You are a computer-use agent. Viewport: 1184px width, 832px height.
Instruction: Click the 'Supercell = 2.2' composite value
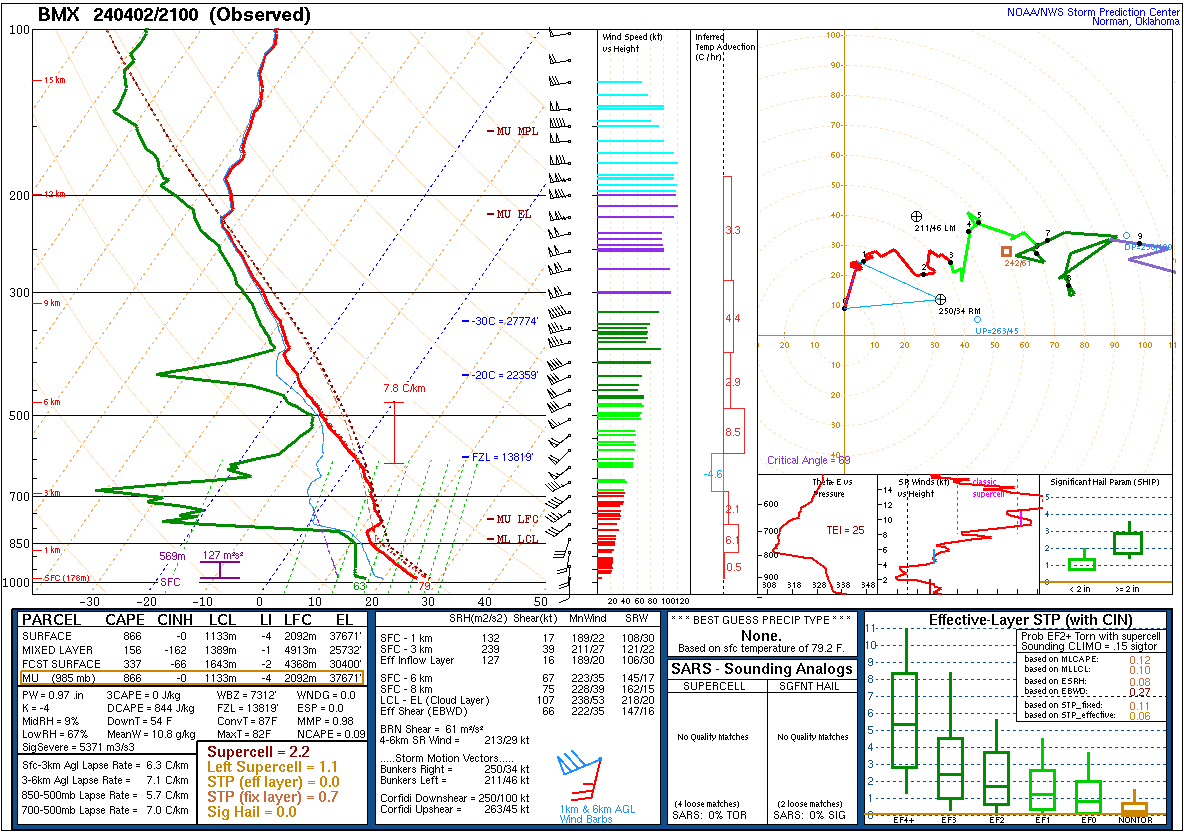(x=258, y=752)
